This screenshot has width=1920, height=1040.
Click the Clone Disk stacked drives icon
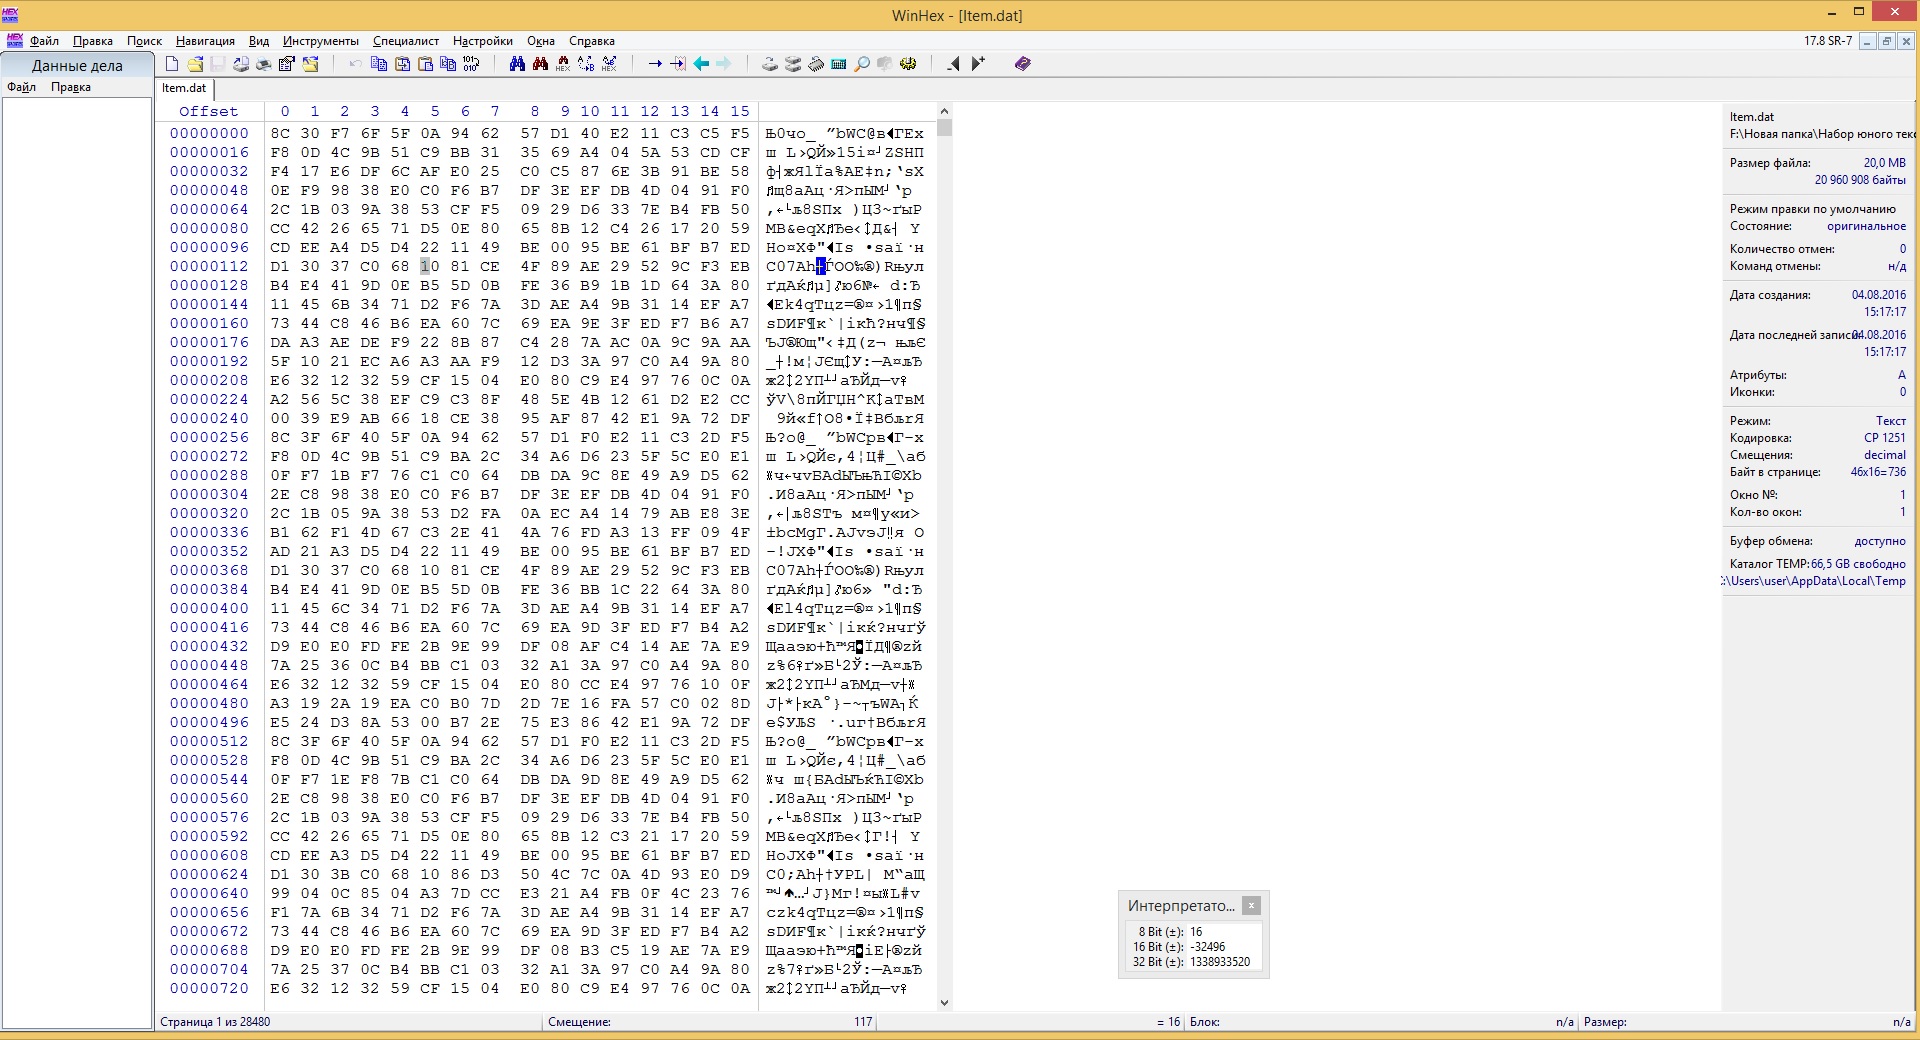793,63
